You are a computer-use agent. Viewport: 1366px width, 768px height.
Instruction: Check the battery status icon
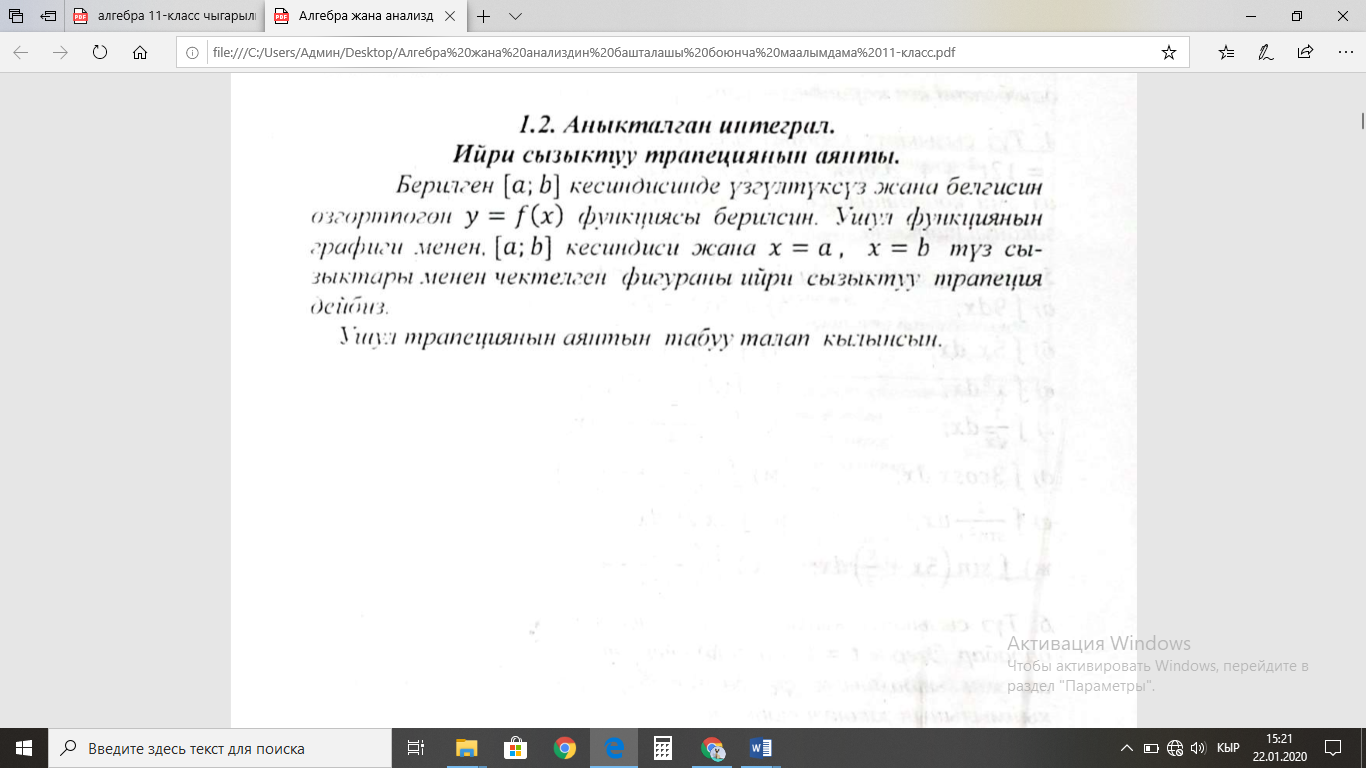pos(1151,748)
